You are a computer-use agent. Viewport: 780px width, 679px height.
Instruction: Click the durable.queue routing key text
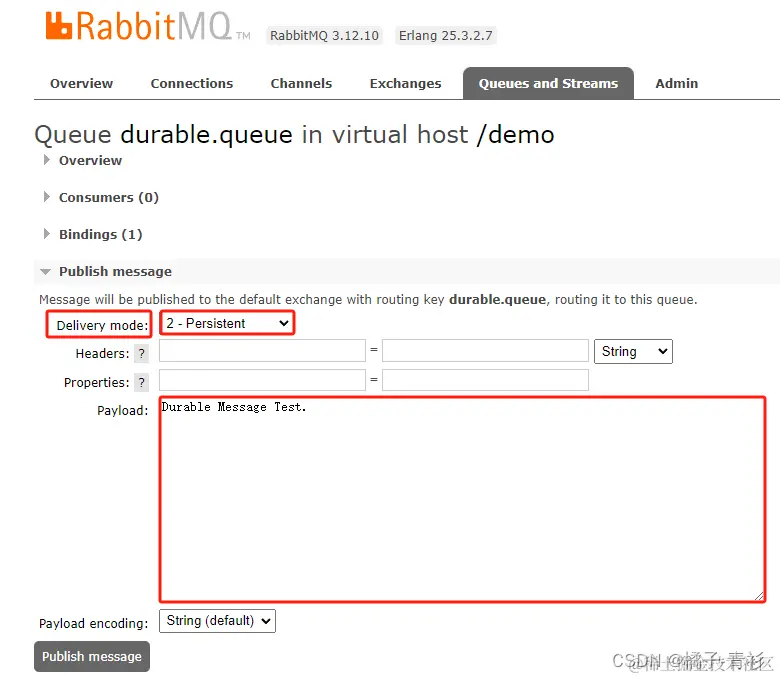(x=497, y=299)
